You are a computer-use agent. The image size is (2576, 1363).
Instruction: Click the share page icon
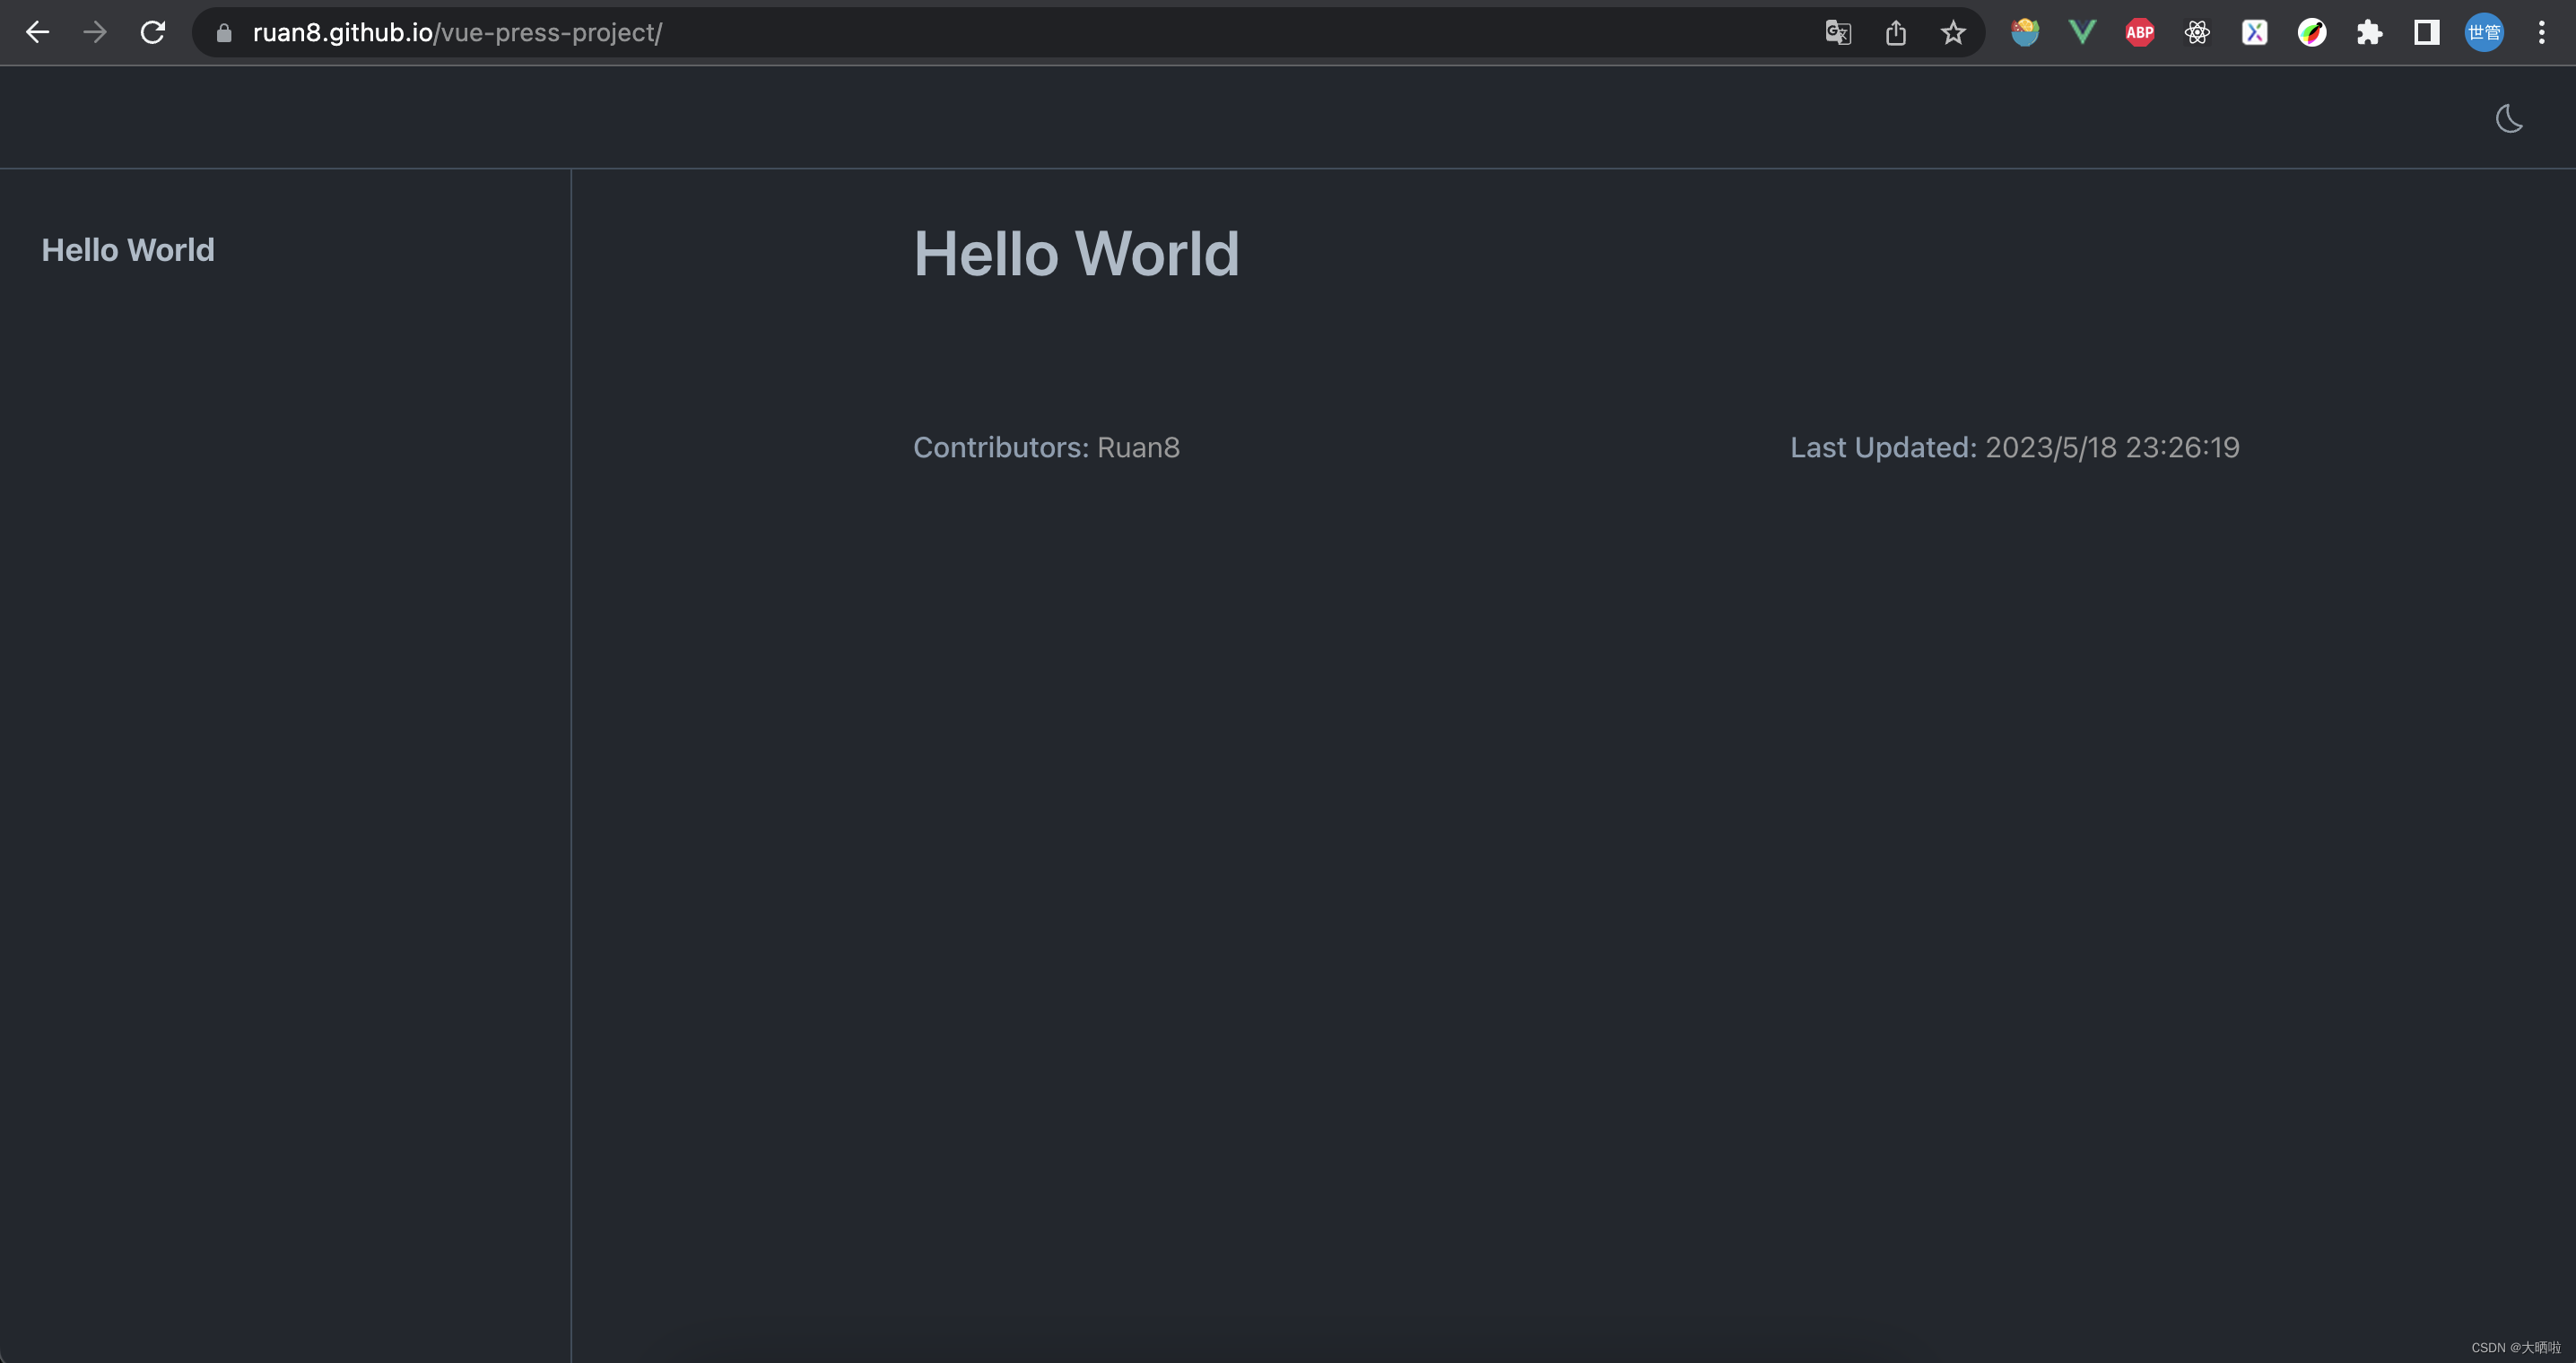pyautogui.click(x=1896, y=33)
